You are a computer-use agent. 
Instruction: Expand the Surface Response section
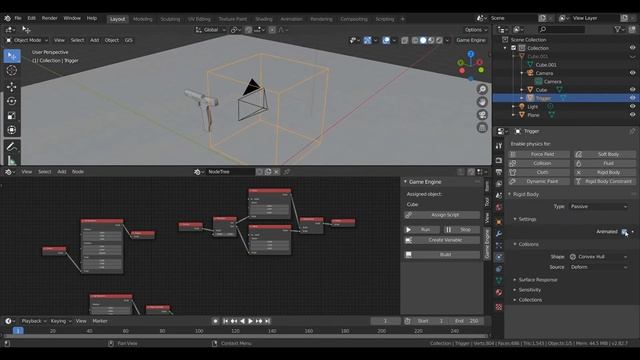537,280
